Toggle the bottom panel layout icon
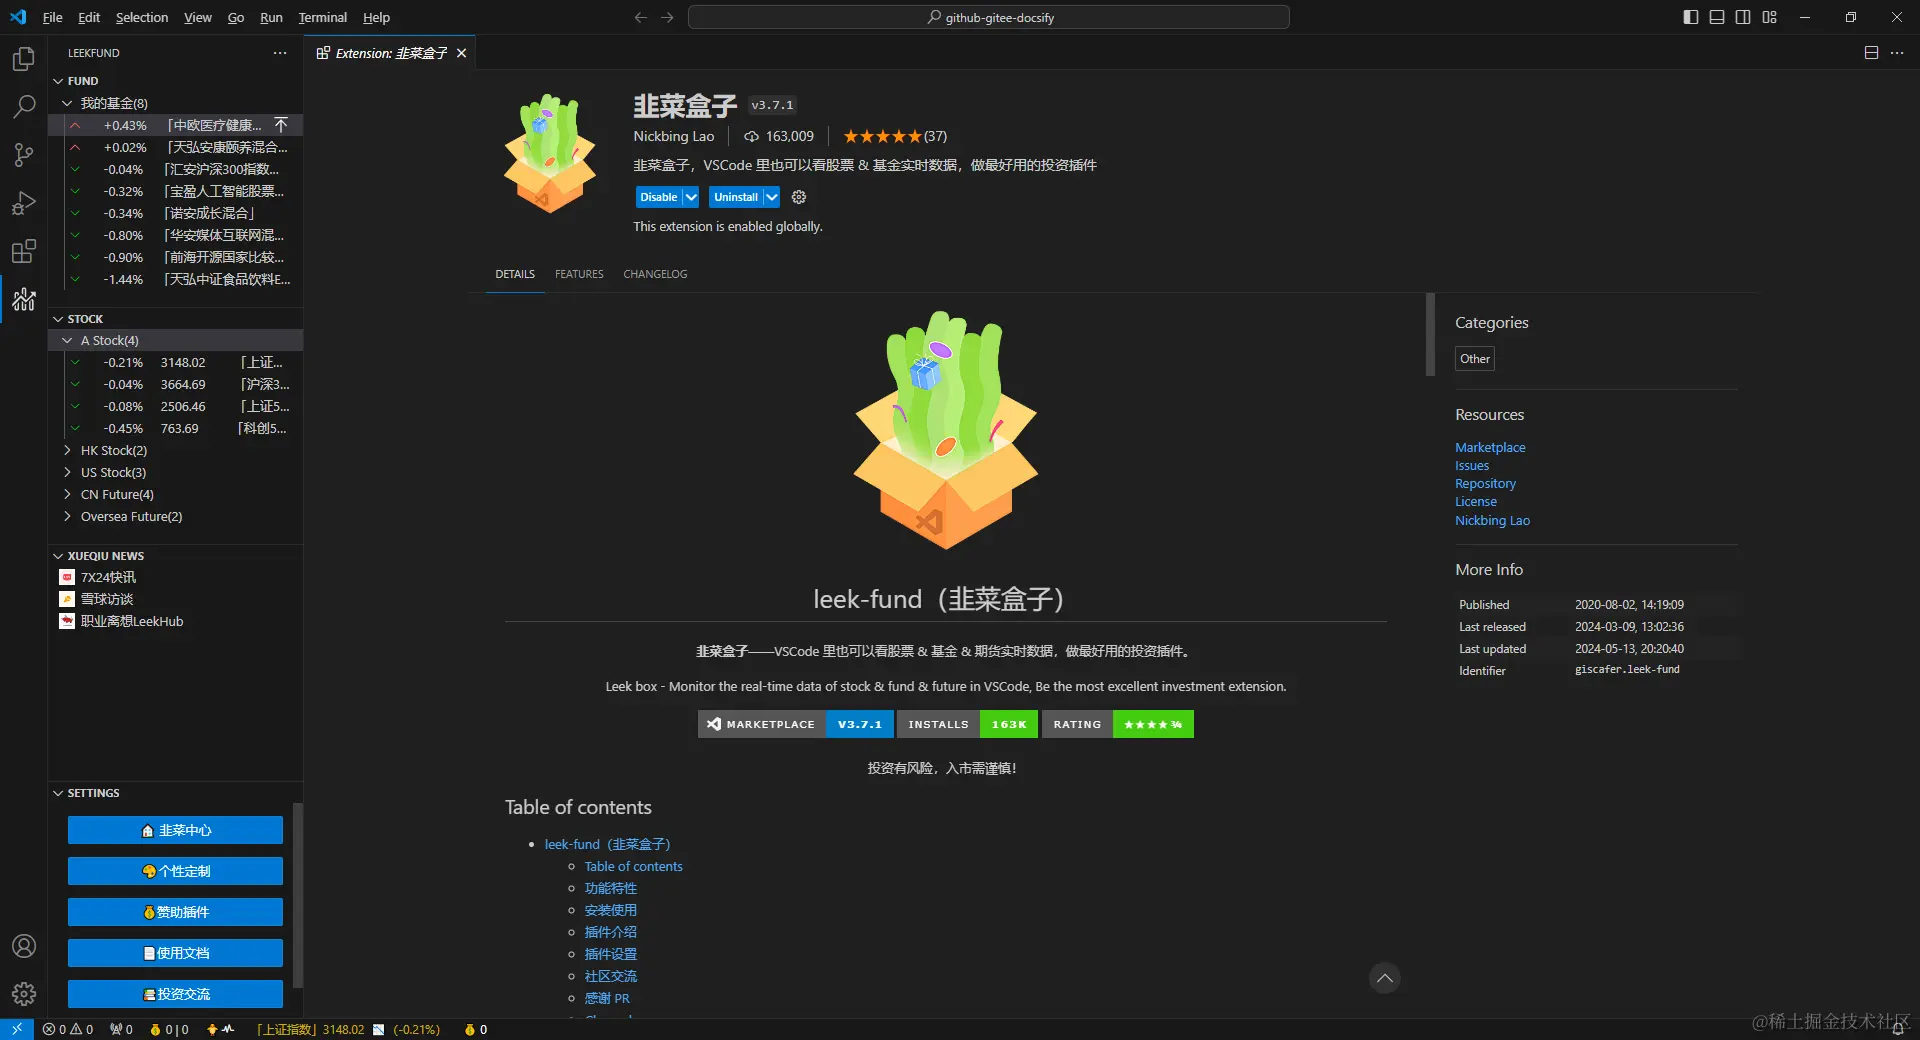Screen dimensions: 1920x1040 point(1717,17)
